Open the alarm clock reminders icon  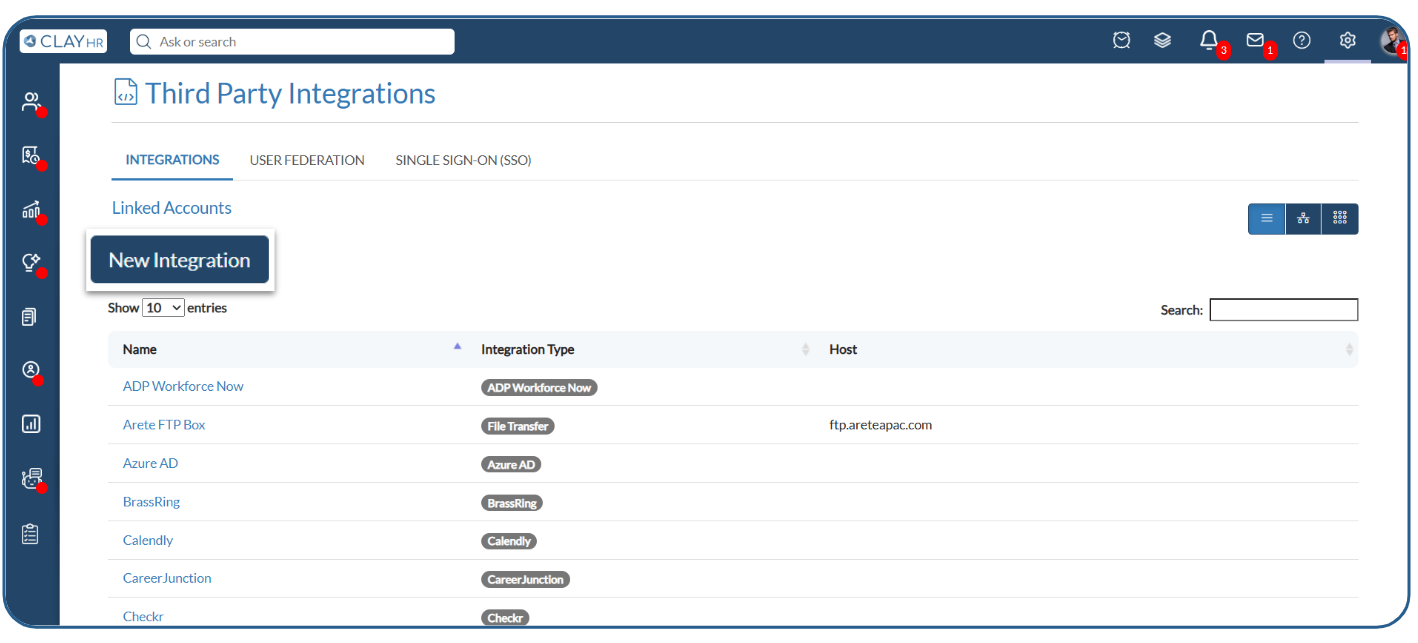(1122, 41)
